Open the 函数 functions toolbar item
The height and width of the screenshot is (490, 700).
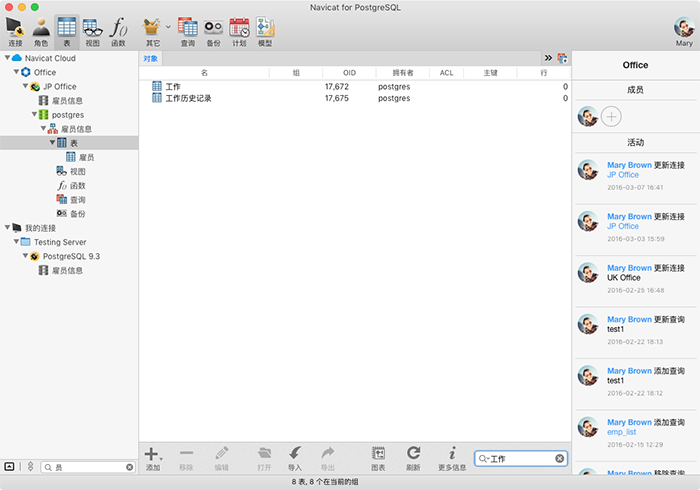118,31
